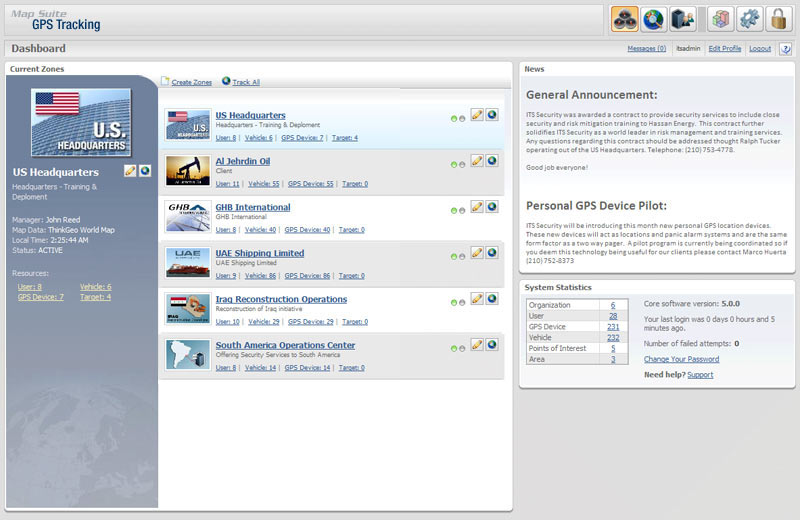Open Vehicle count 232 in statistics

pyautogui.click(x=613, y=338)
